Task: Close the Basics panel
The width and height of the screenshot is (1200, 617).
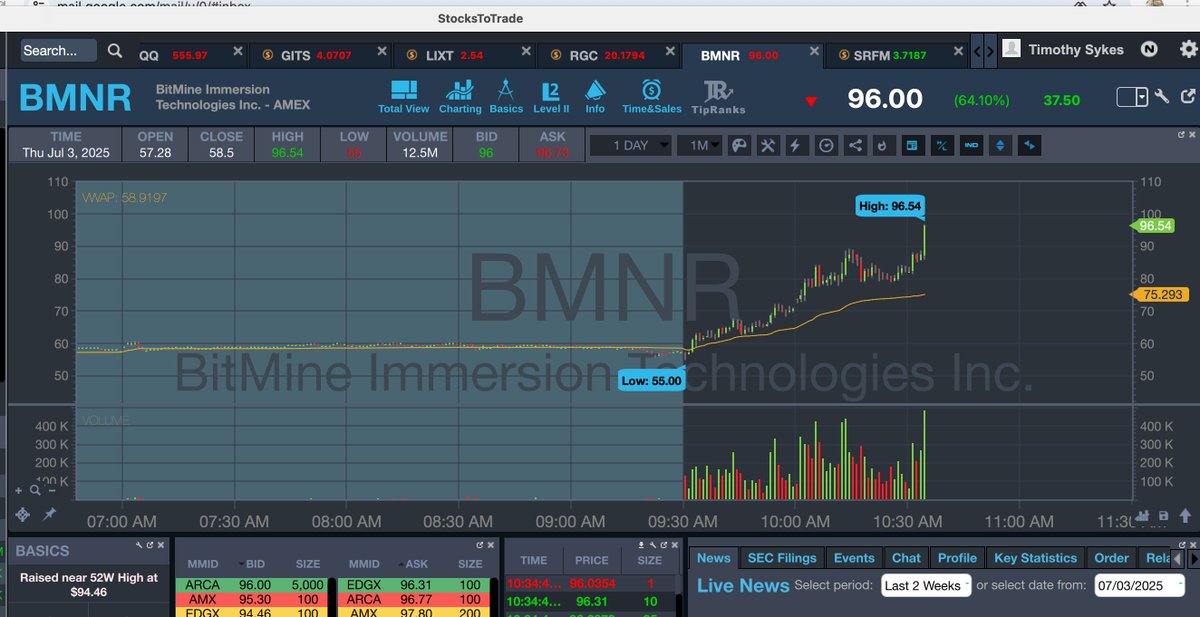Action: [x=161, y=545]
